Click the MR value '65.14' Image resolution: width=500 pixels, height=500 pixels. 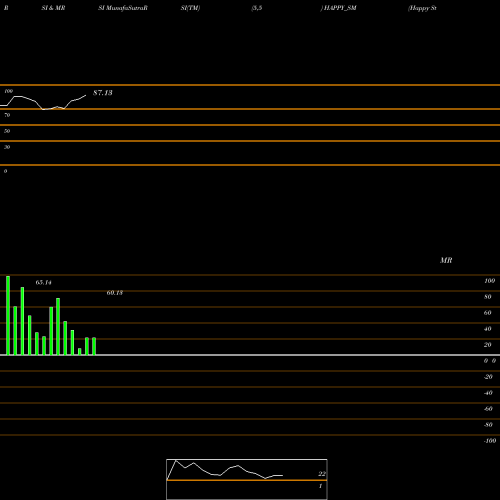click(x=44, y=283)
